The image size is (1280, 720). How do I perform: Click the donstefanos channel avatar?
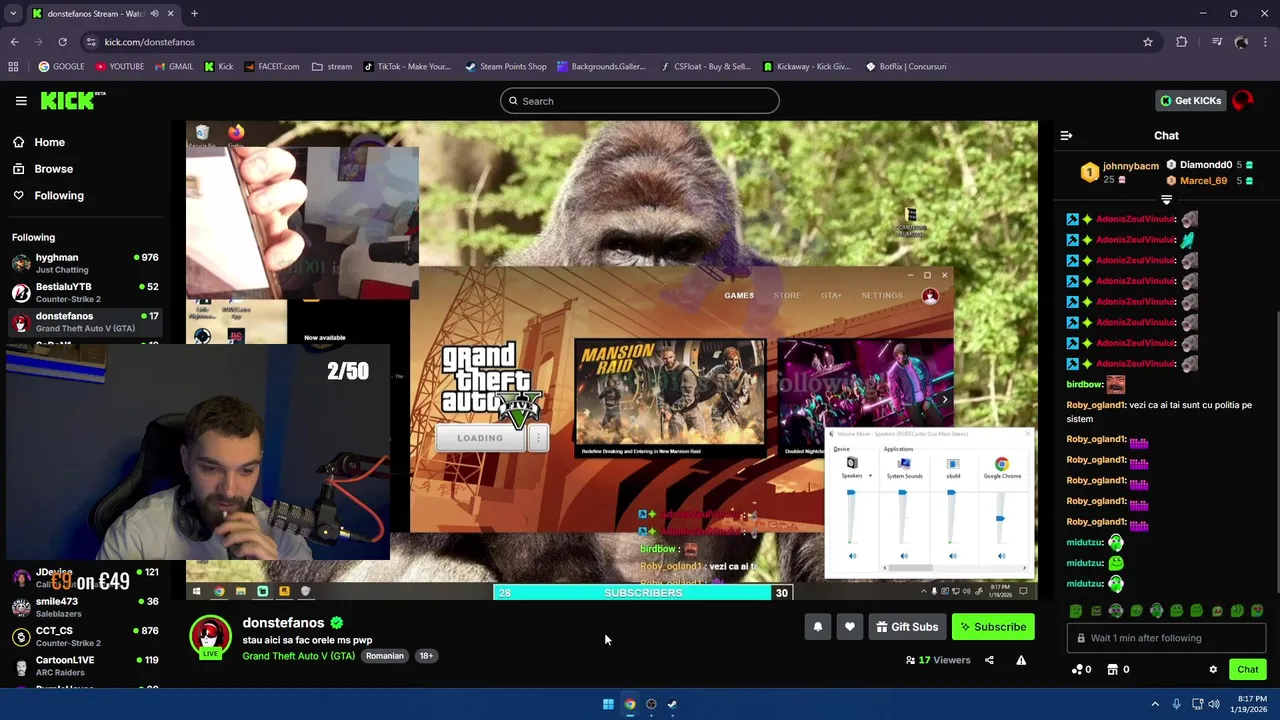coord(210,637)
